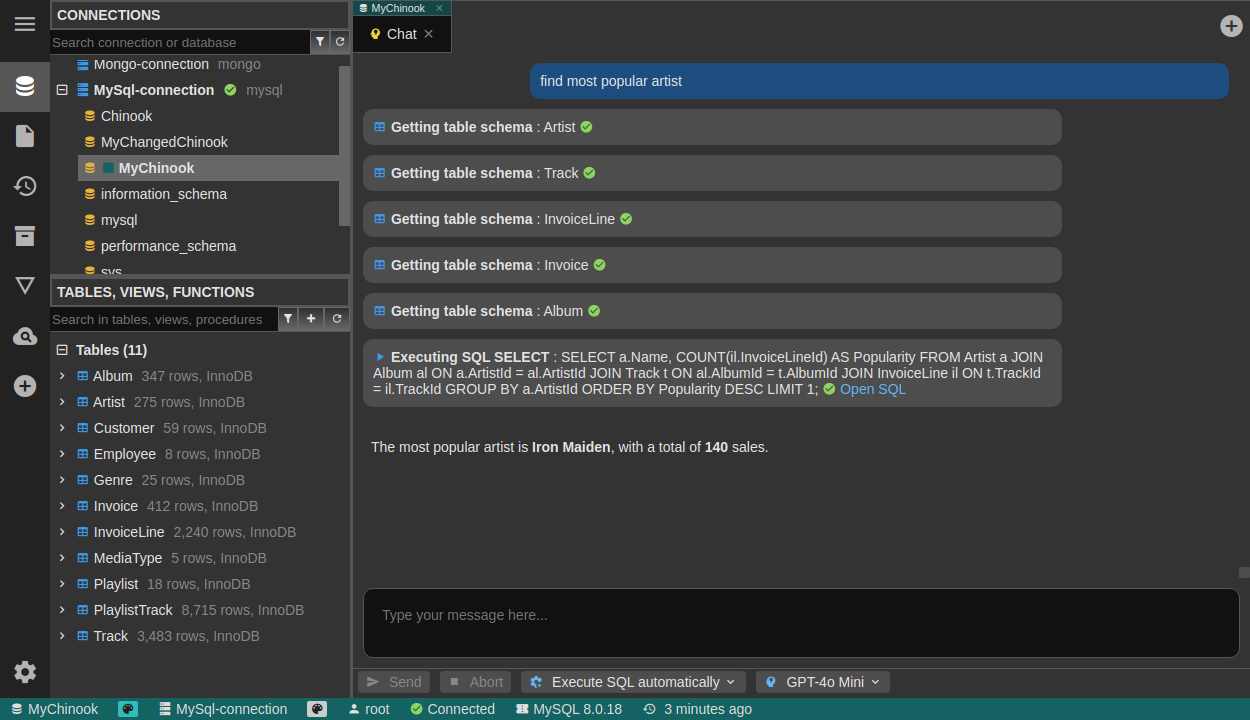This screenshot has width=1250, height=720.
Task: Select the Chinook database
Action: coord(127,116)
